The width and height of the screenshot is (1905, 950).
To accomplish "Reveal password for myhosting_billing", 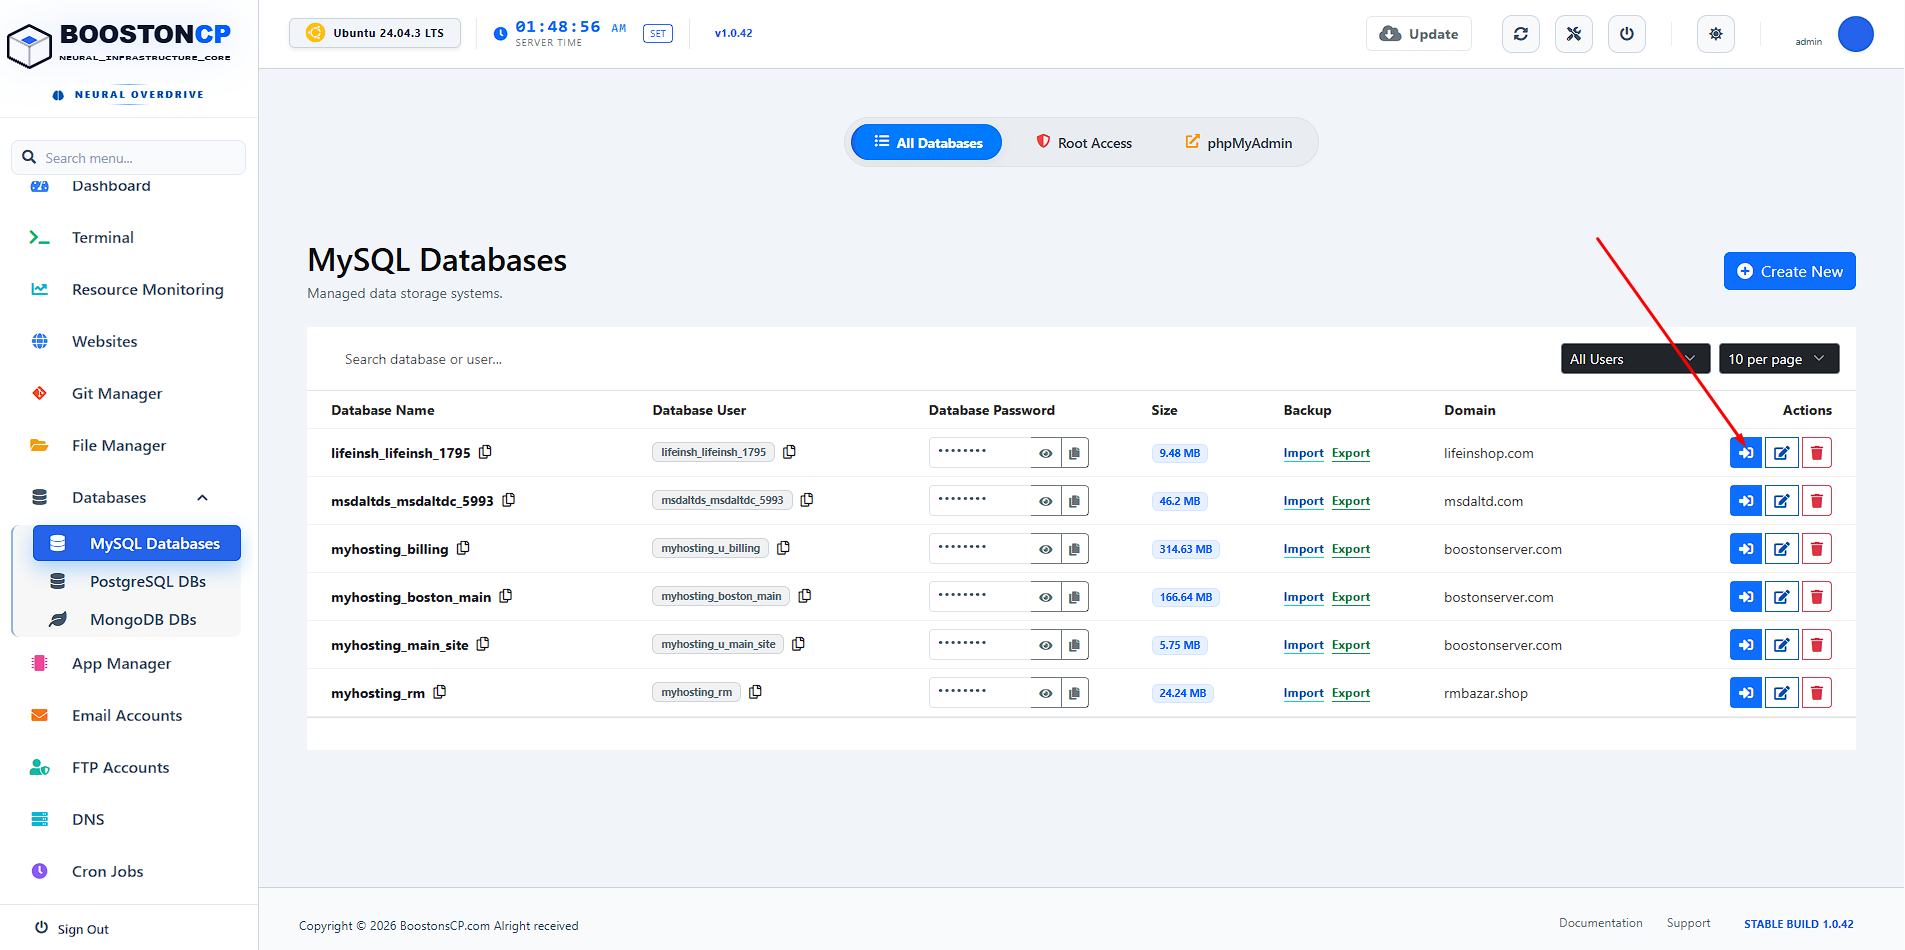I will coord(1045,549).
